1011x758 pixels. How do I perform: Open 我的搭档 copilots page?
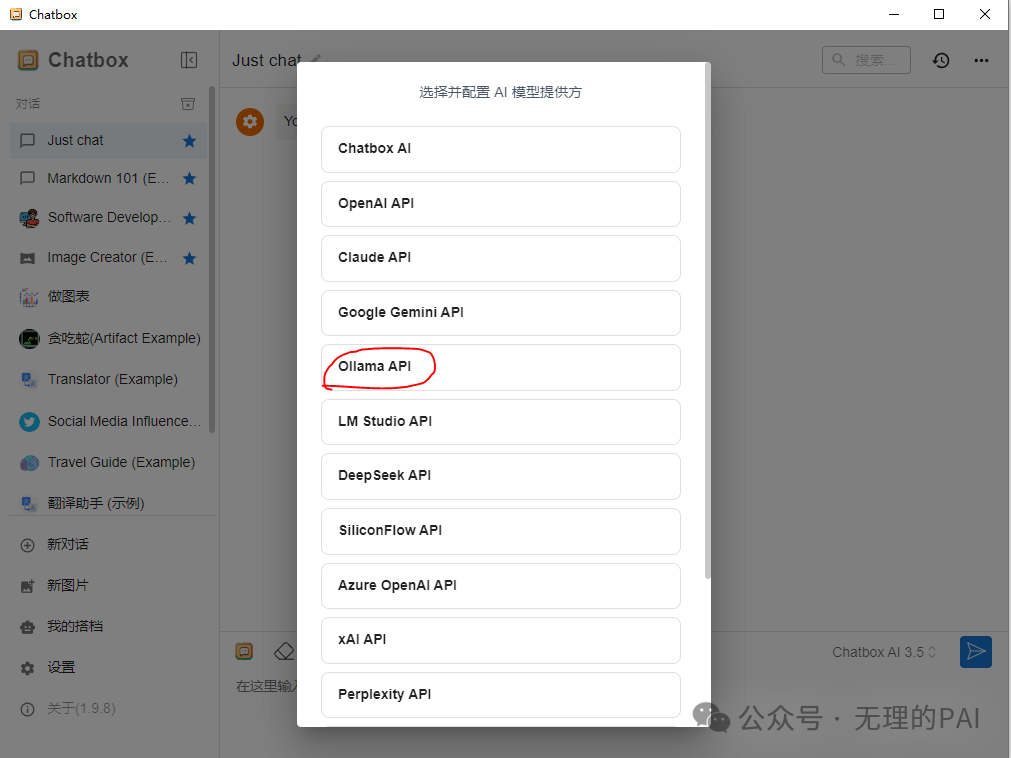110,627
